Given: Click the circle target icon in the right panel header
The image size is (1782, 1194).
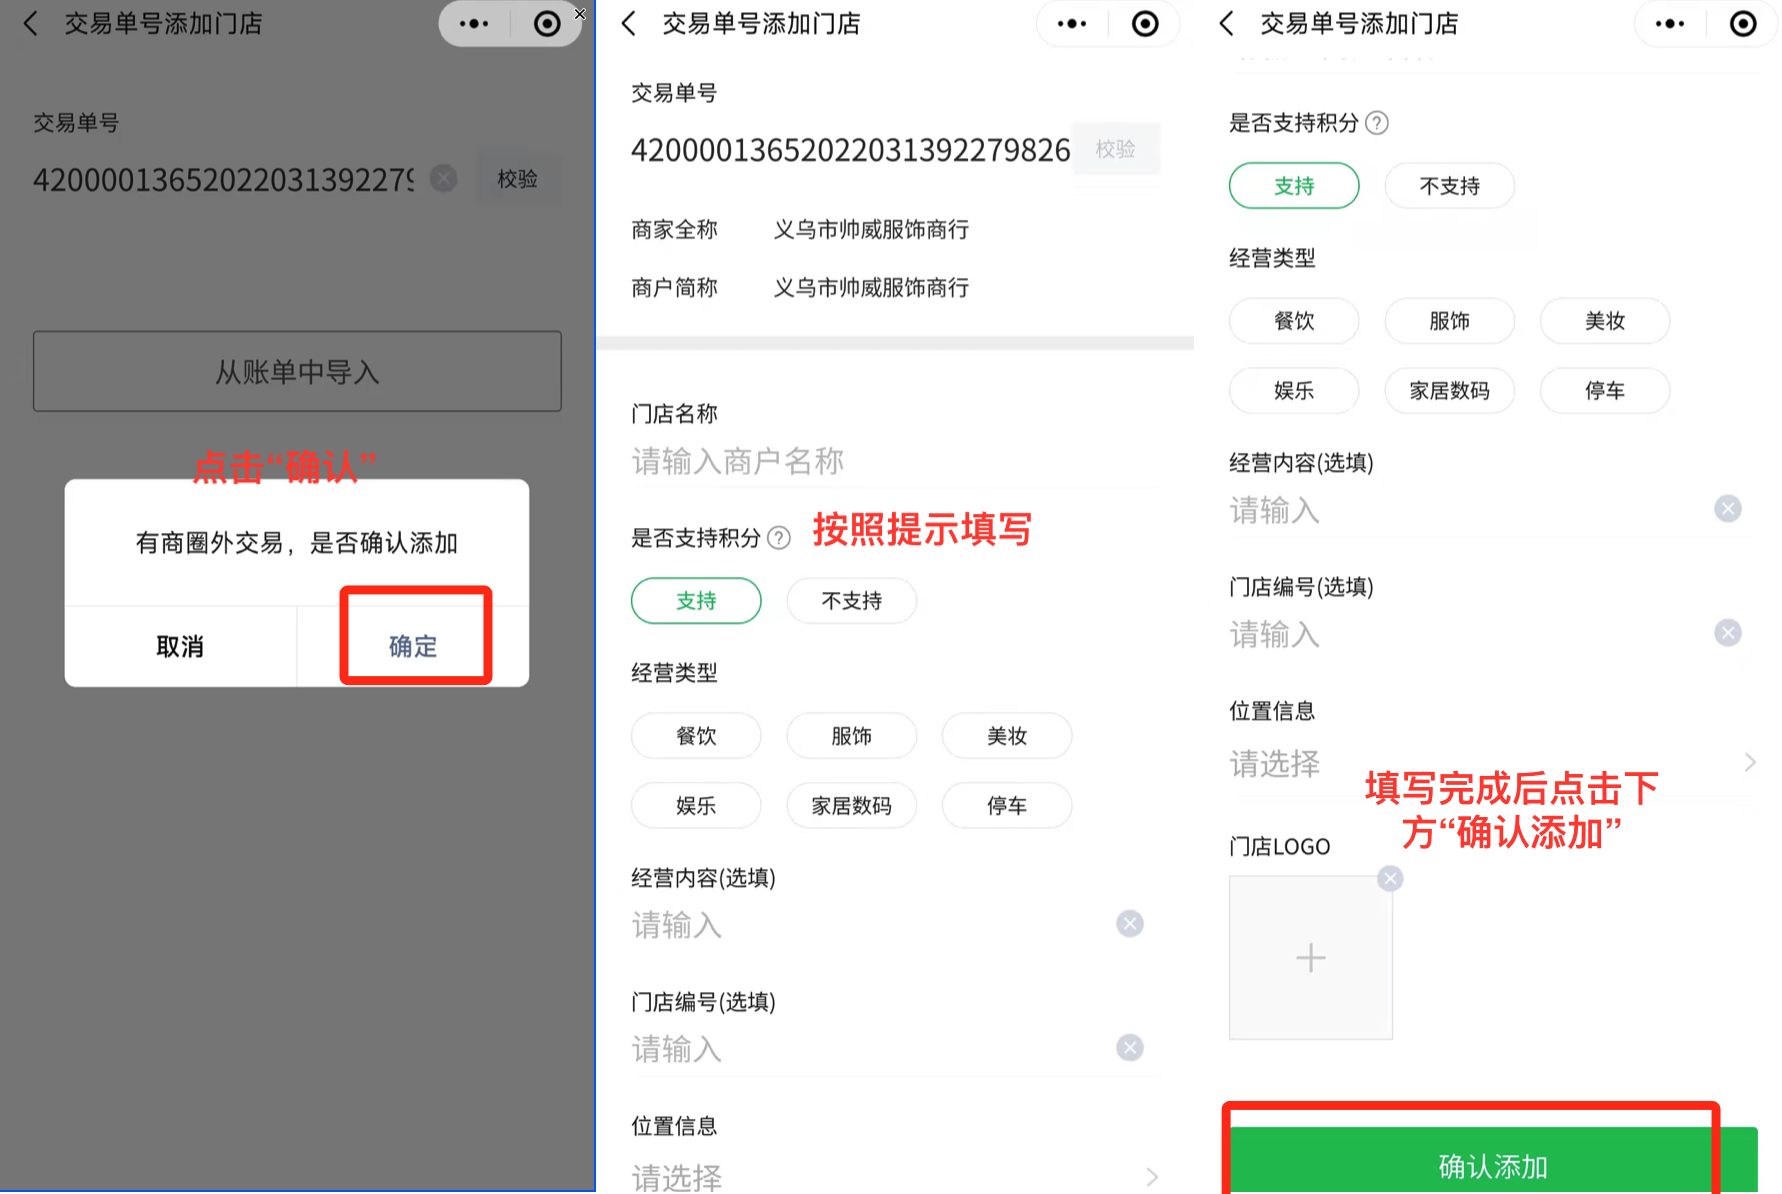Looking at the screenshot, I should point(1742,24).
